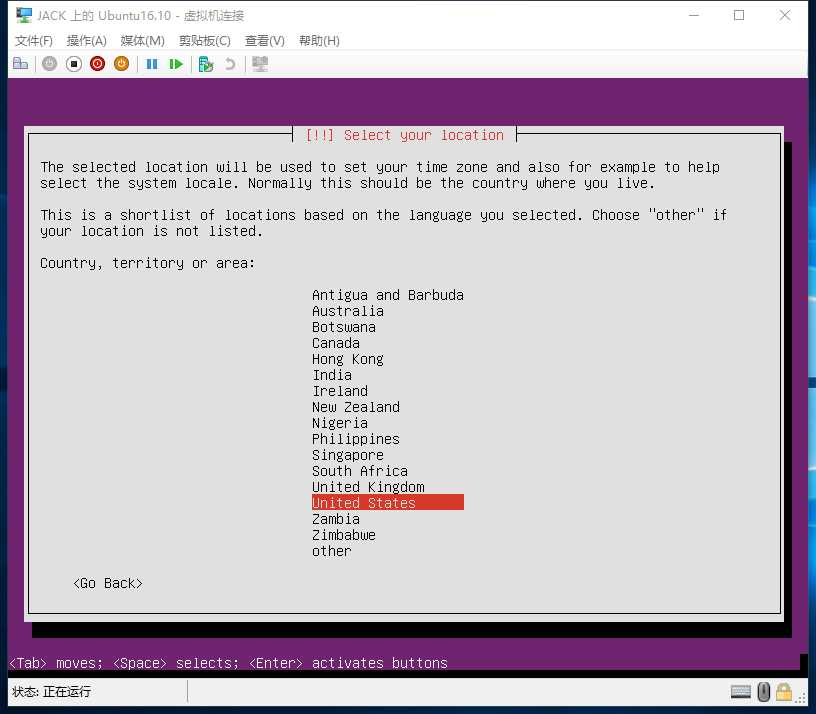Open the 查看(V) menu

pyautogui.click(x=264, y=41)
